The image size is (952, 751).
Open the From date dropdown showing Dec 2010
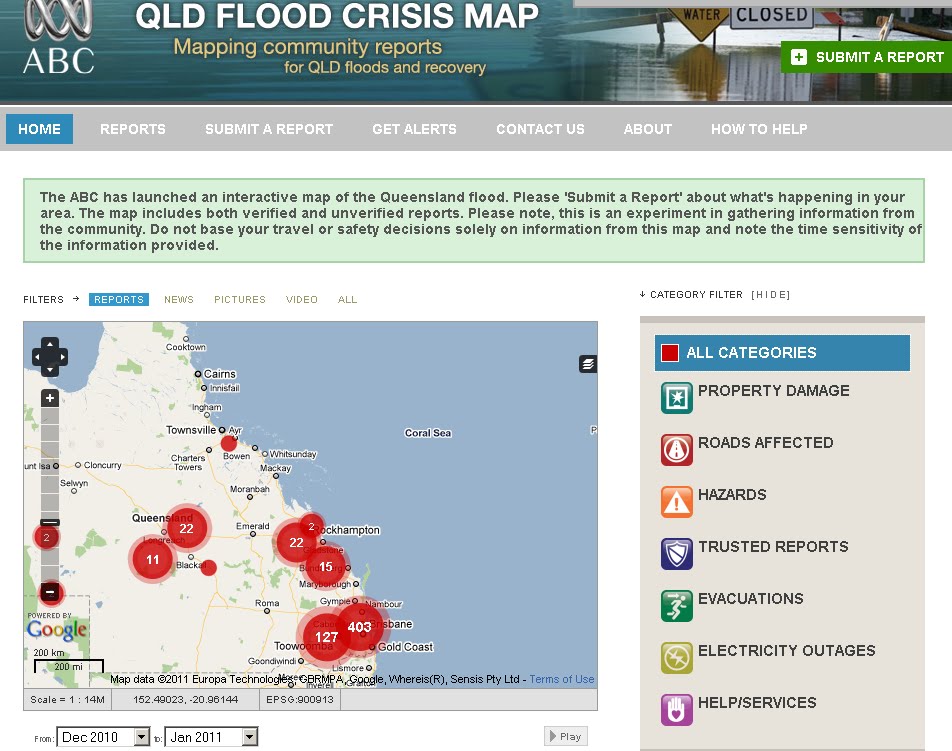click(105, 736)
